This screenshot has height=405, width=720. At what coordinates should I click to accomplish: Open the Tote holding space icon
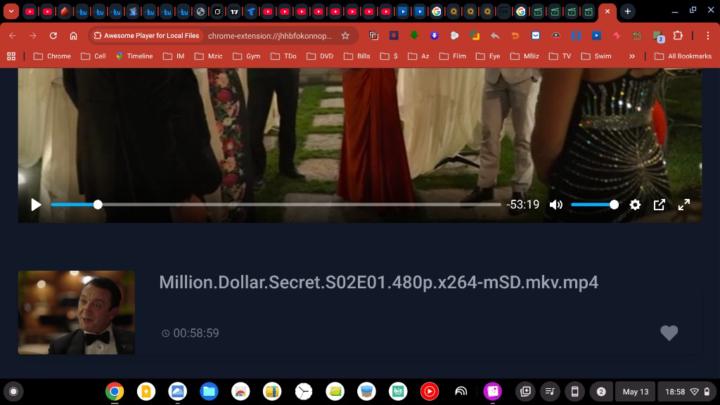tap(525, 392)
